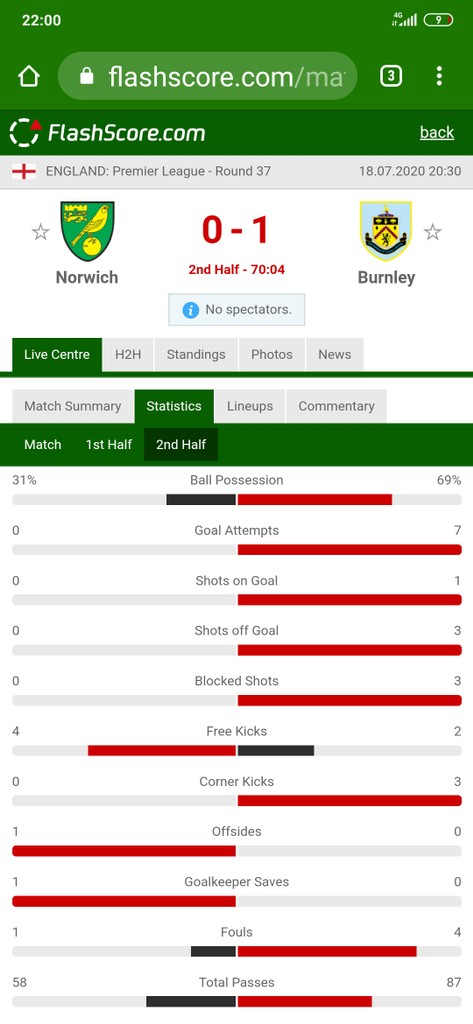Tap the Burnley team name

(386, 278)
